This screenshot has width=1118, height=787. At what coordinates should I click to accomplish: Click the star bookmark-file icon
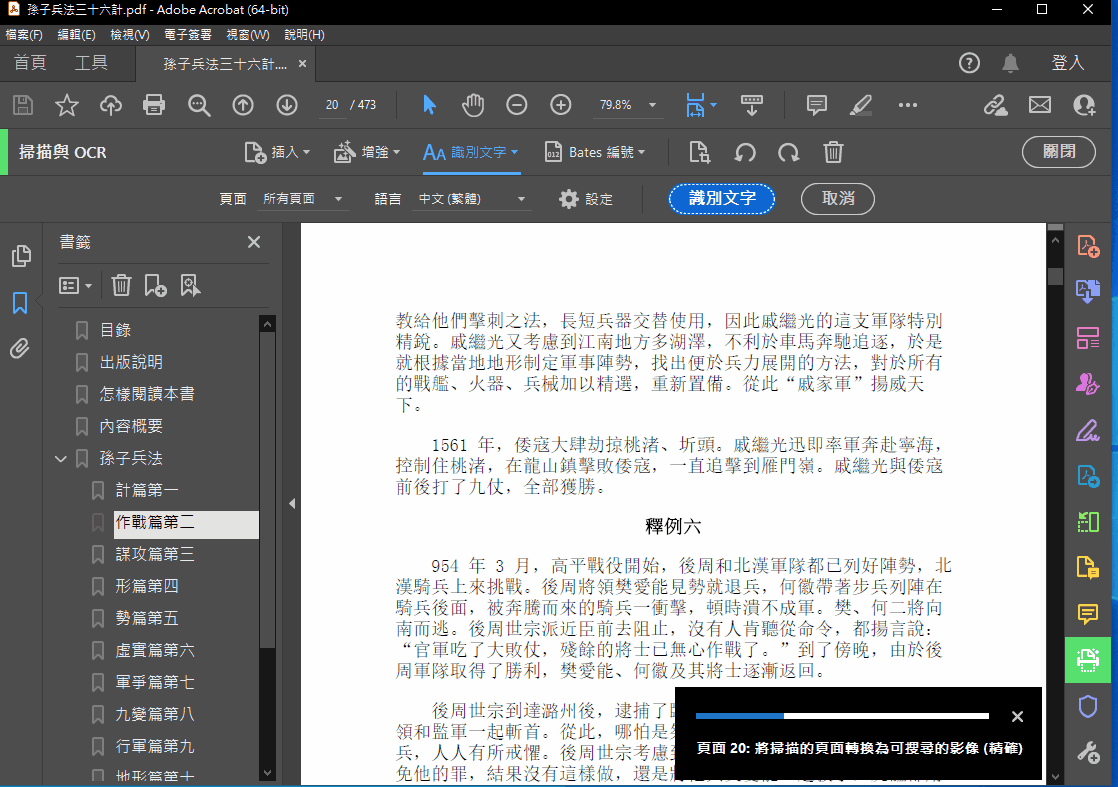(66, 105)
